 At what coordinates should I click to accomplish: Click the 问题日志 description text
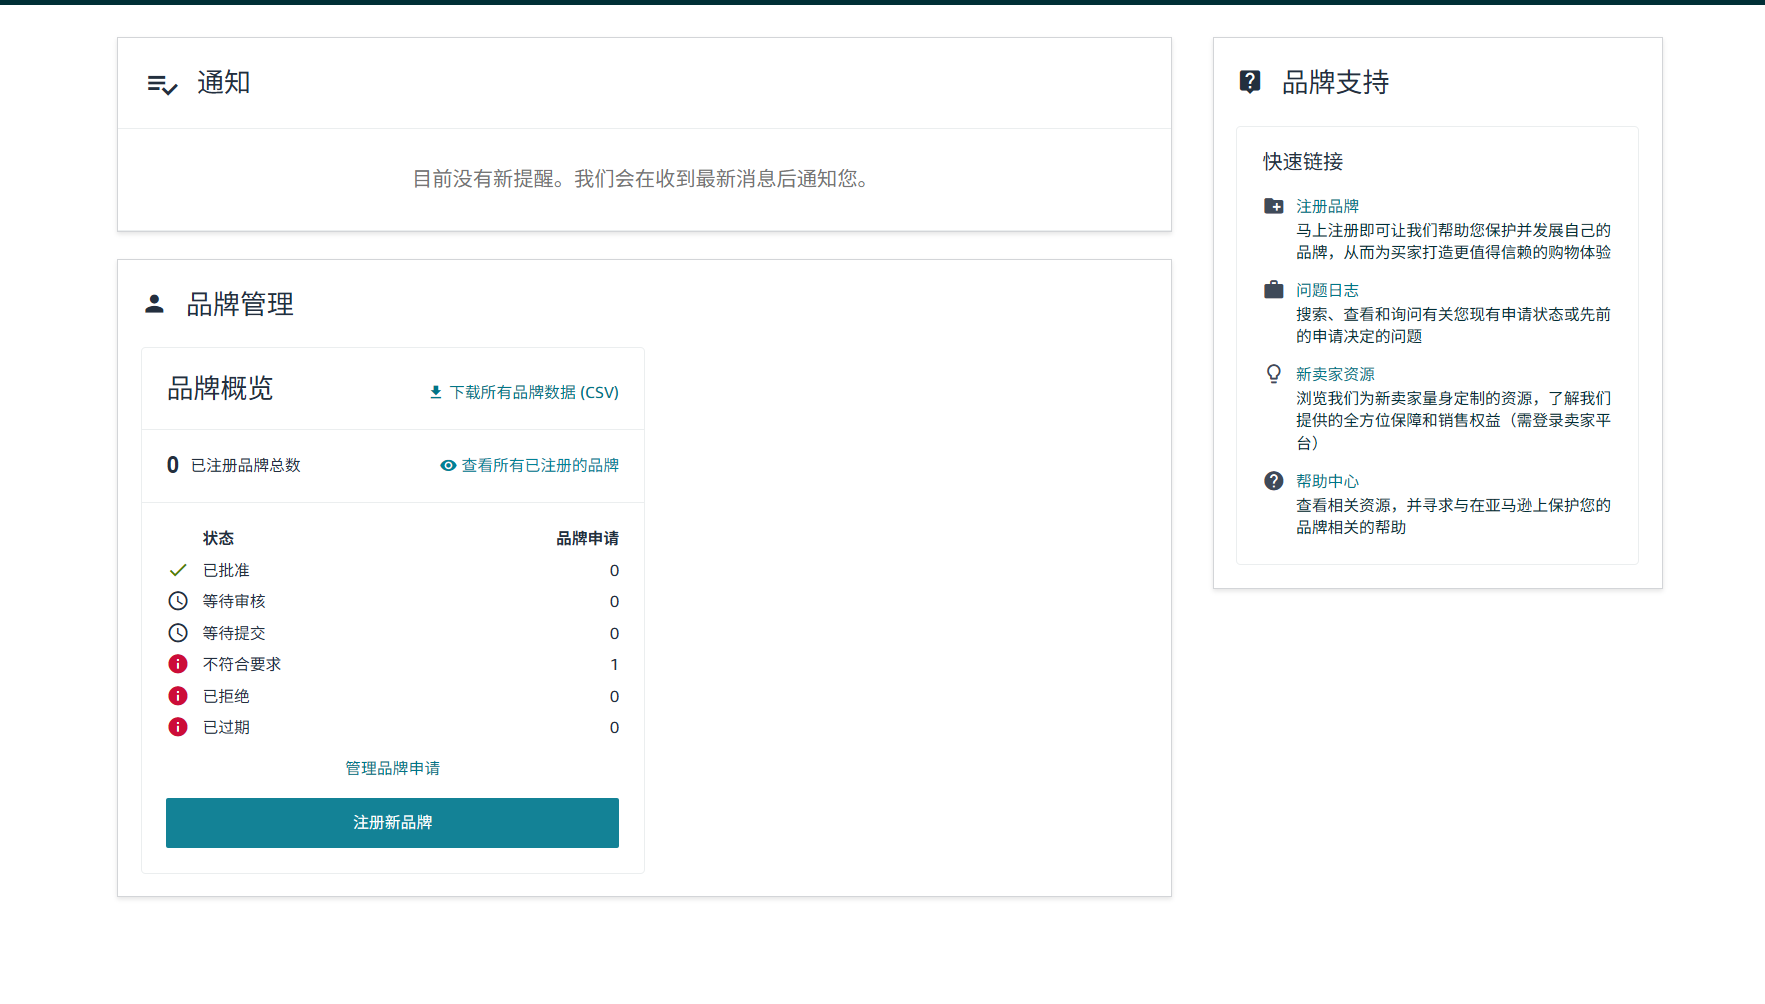pos(1454,325)
